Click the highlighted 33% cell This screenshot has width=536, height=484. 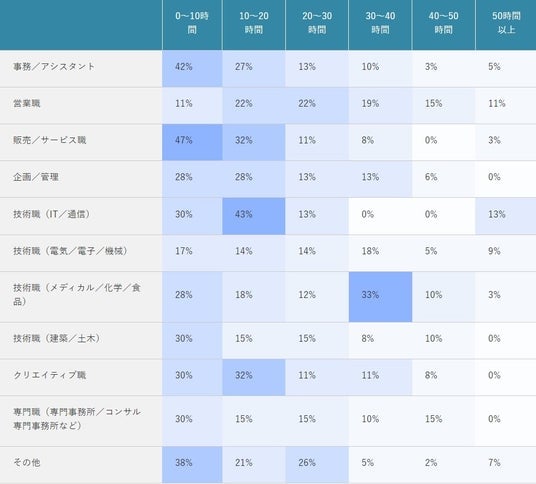click(x=380, y=297)
